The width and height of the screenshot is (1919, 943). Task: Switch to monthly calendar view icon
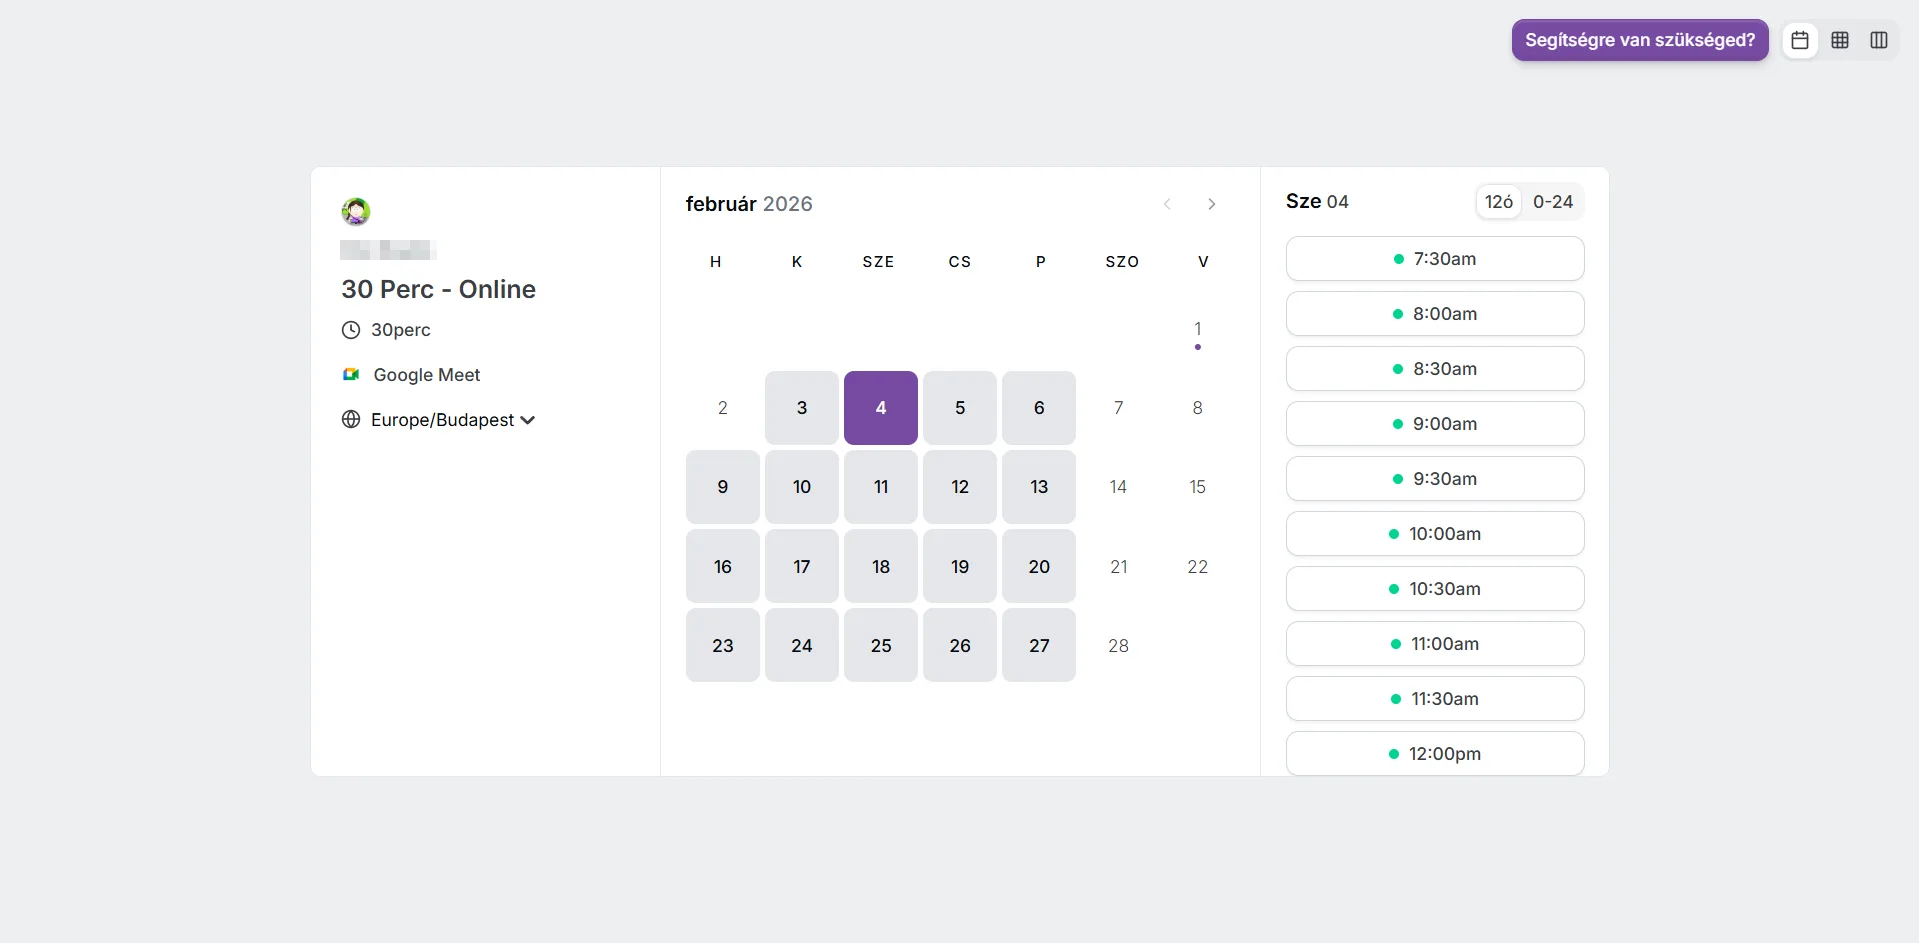(1800, 40)
